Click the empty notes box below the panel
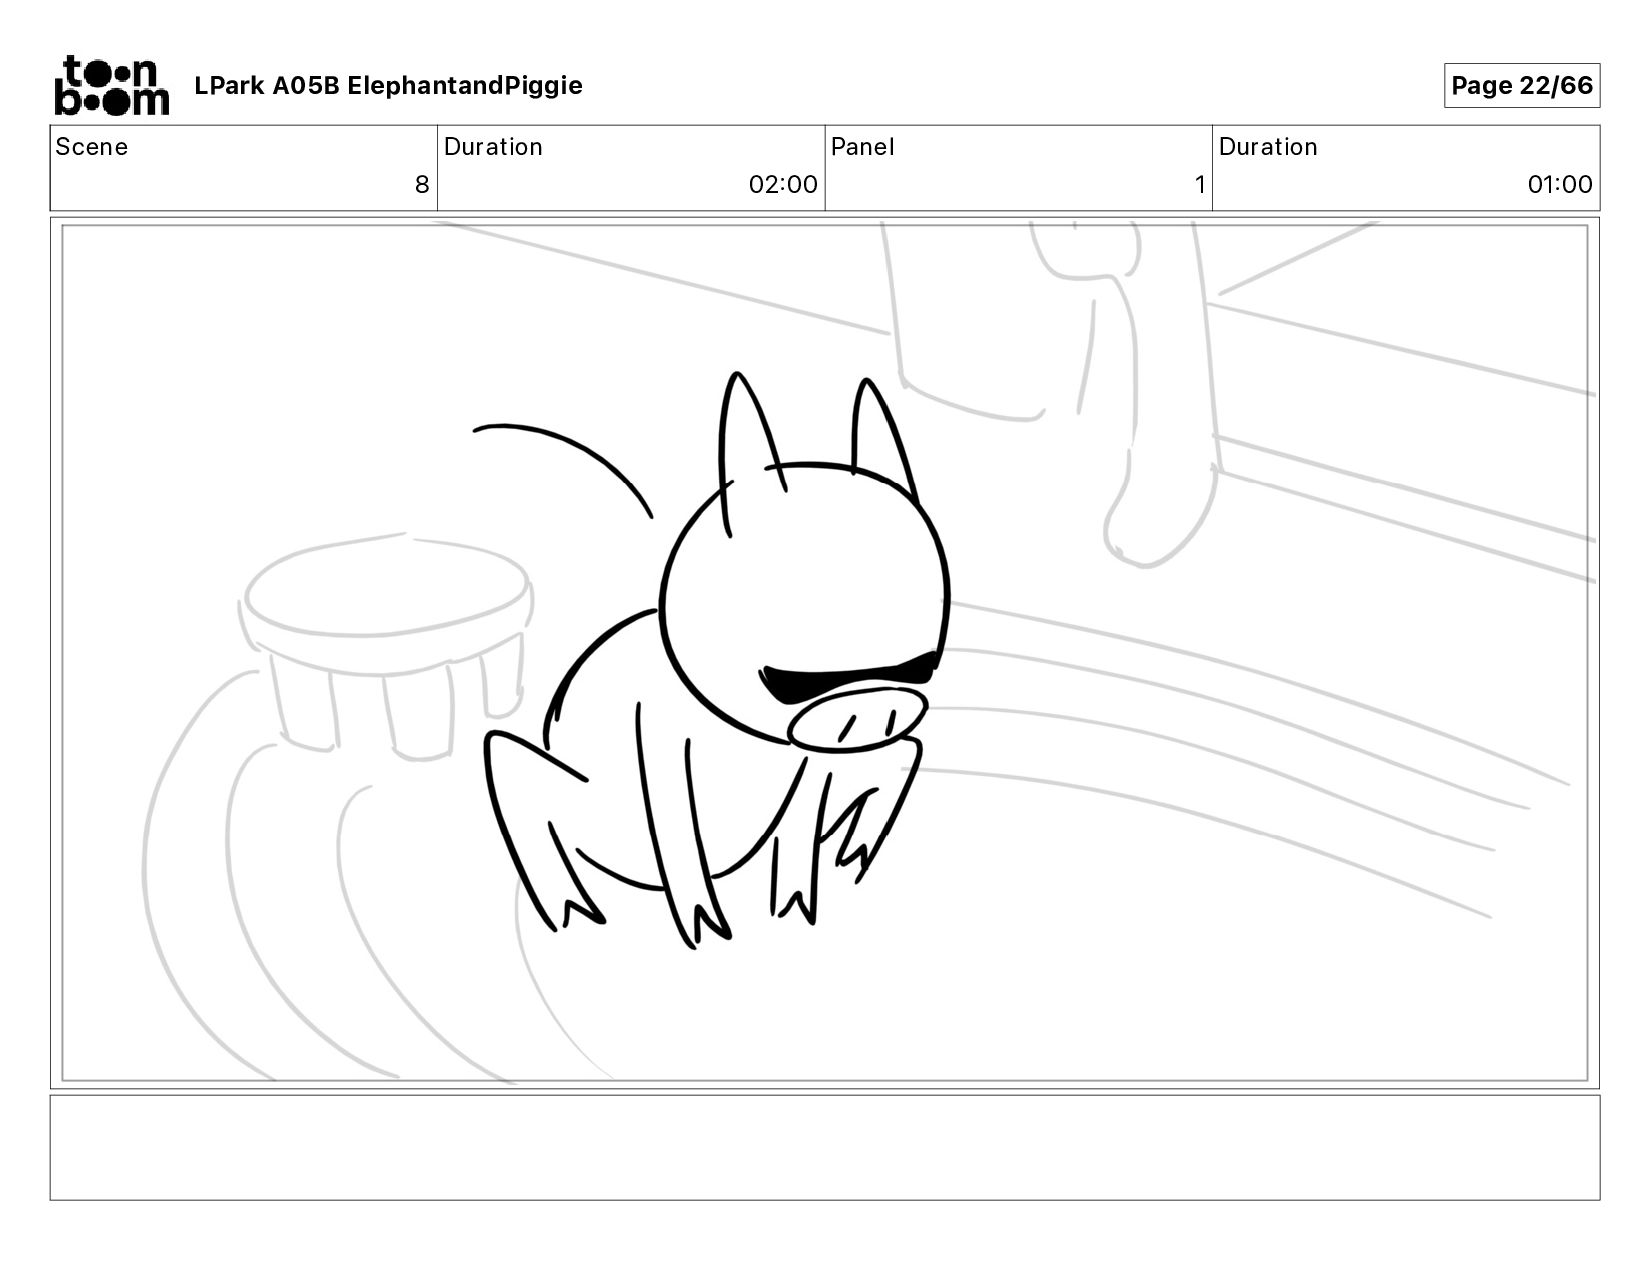Screen dimensions: 1650x1275 pyautogui.click(x=825, y=1147)
